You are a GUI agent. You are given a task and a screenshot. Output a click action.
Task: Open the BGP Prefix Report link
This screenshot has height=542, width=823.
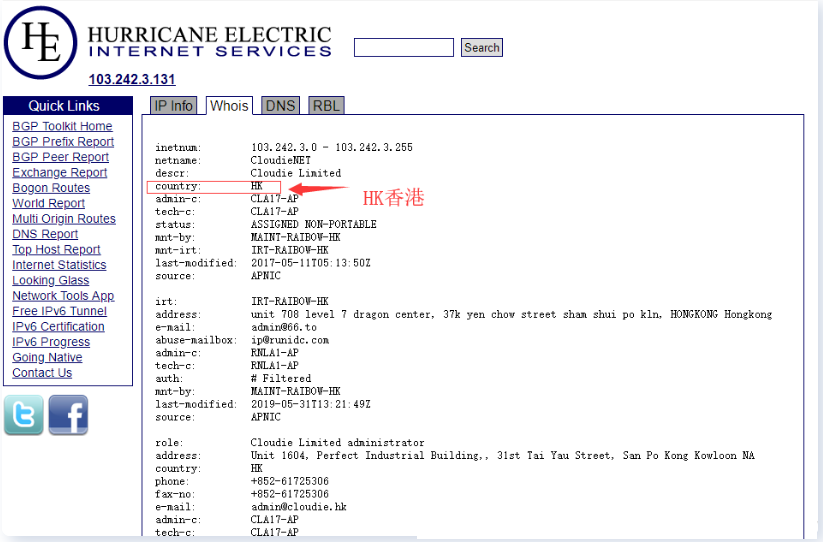pyautogui.click(x=63, y=142)
